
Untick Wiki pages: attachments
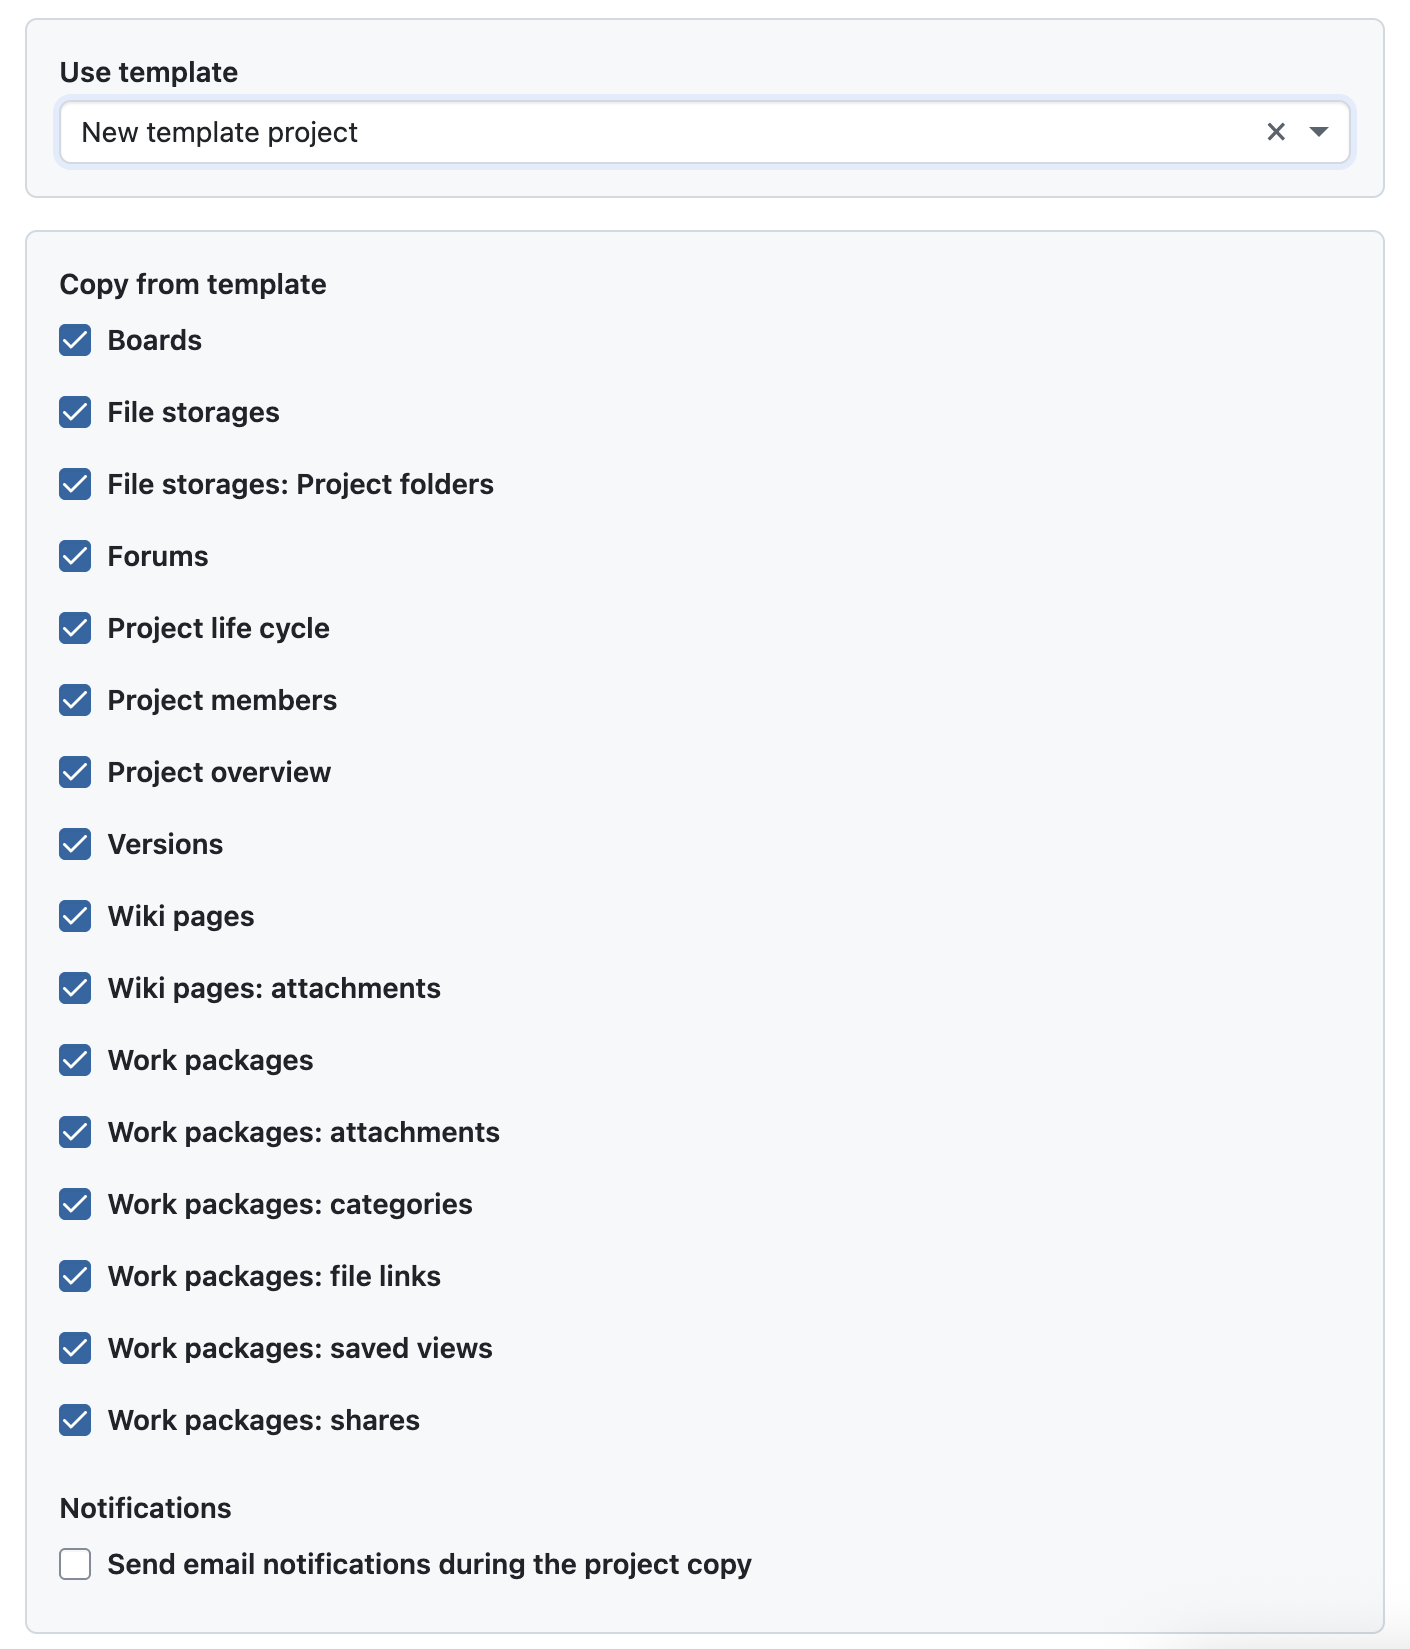[x=75, y=988]
